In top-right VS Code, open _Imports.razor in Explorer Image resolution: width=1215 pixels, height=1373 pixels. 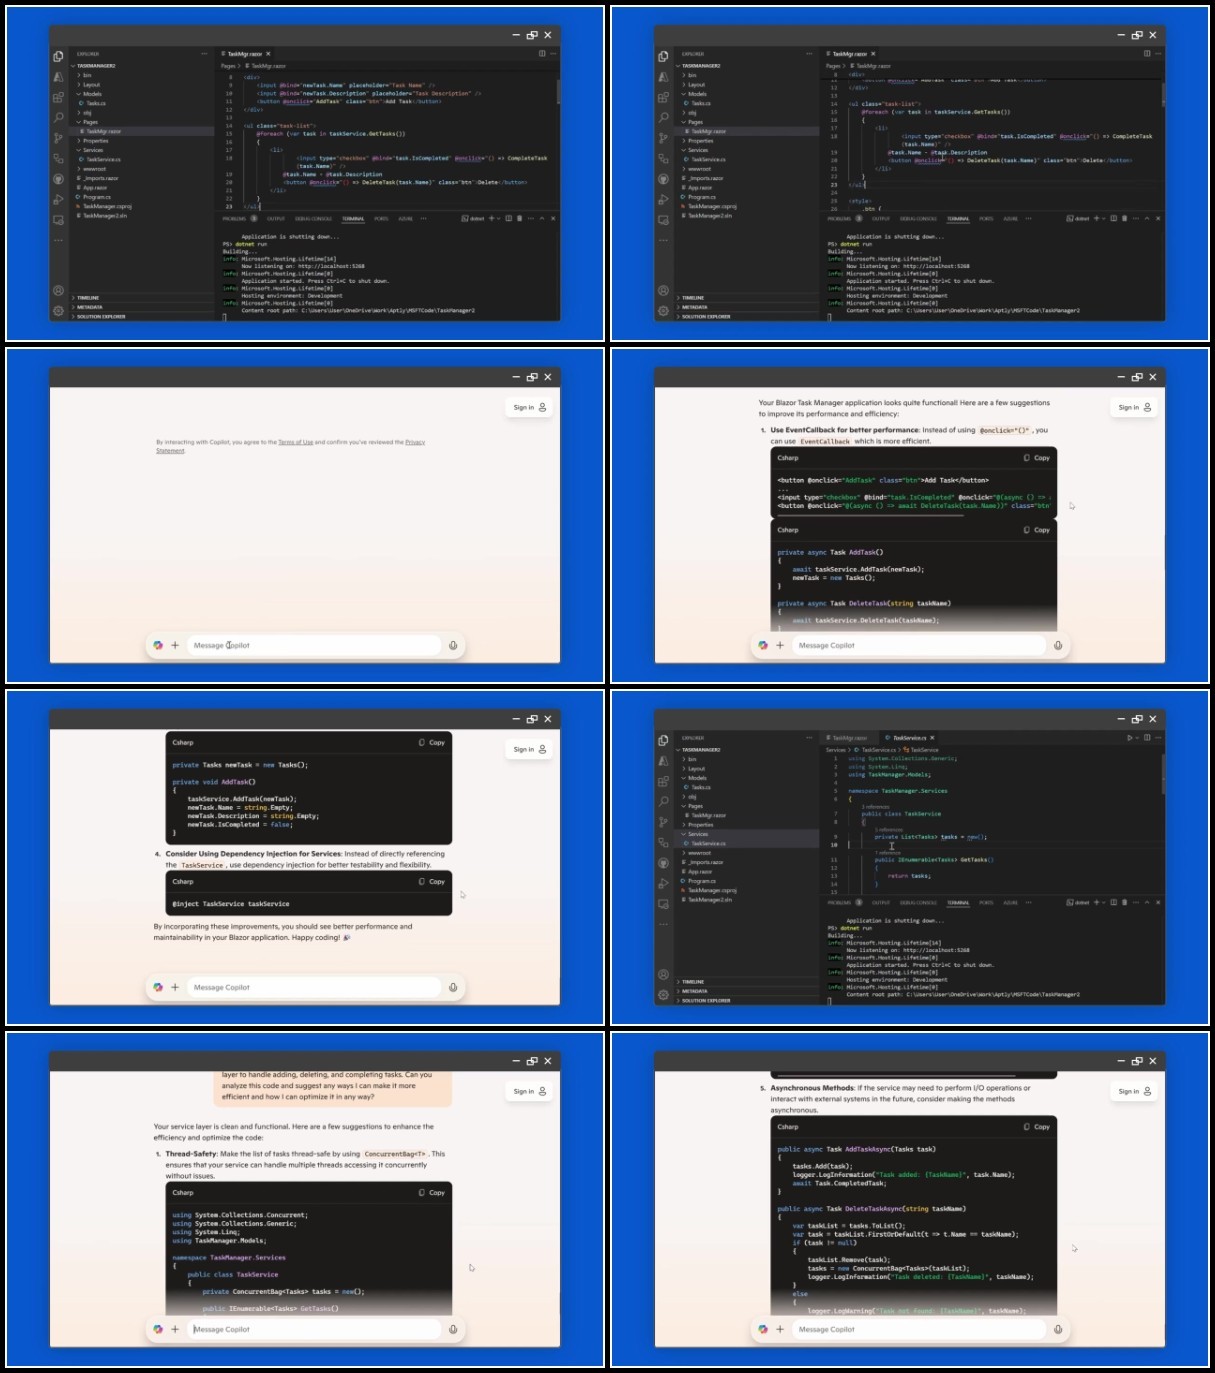tap(702, 178)
